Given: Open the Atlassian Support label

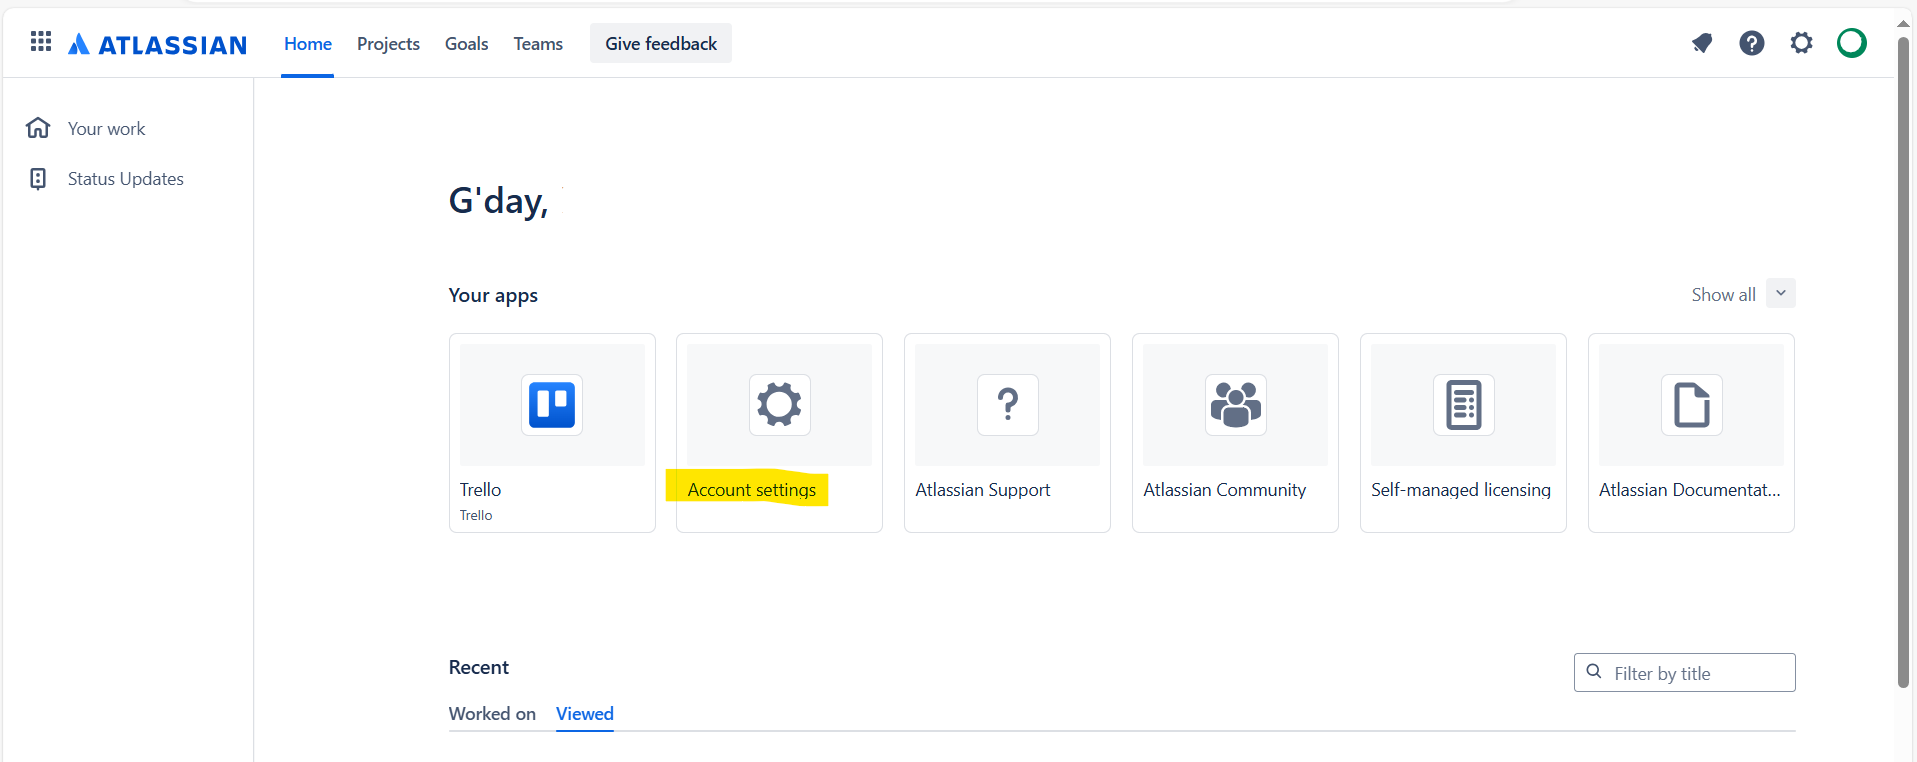Looking at the screenshot, I should (x=983, y=490).
